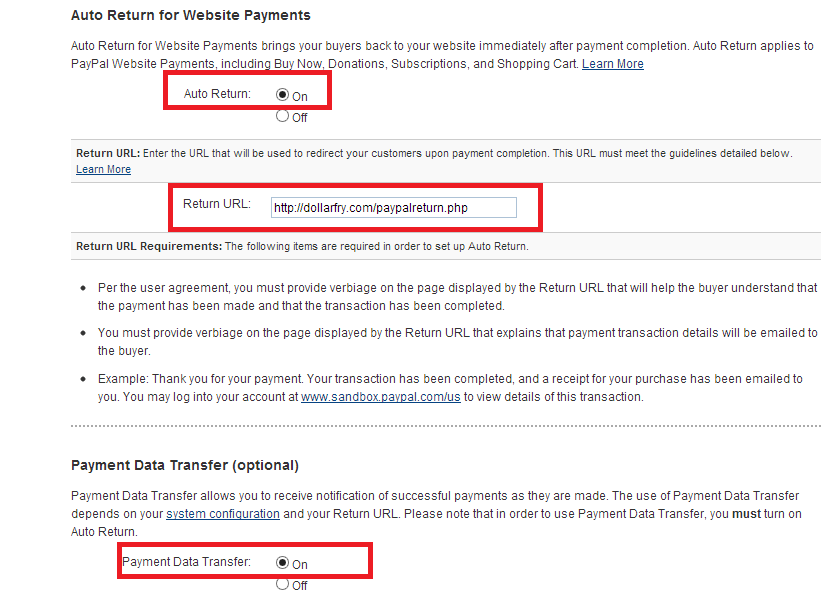
Task: Select the Auto Return Off radio button
Action: (283, 116)
